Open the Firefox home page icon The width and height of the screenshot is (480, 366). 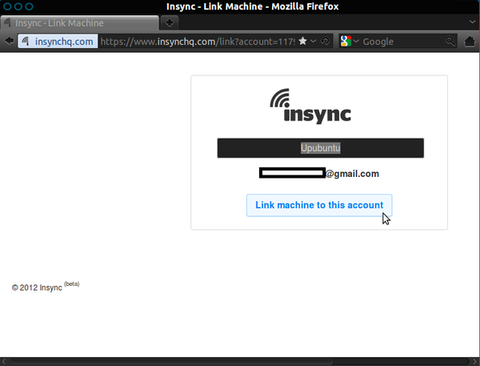click(470, 41)
